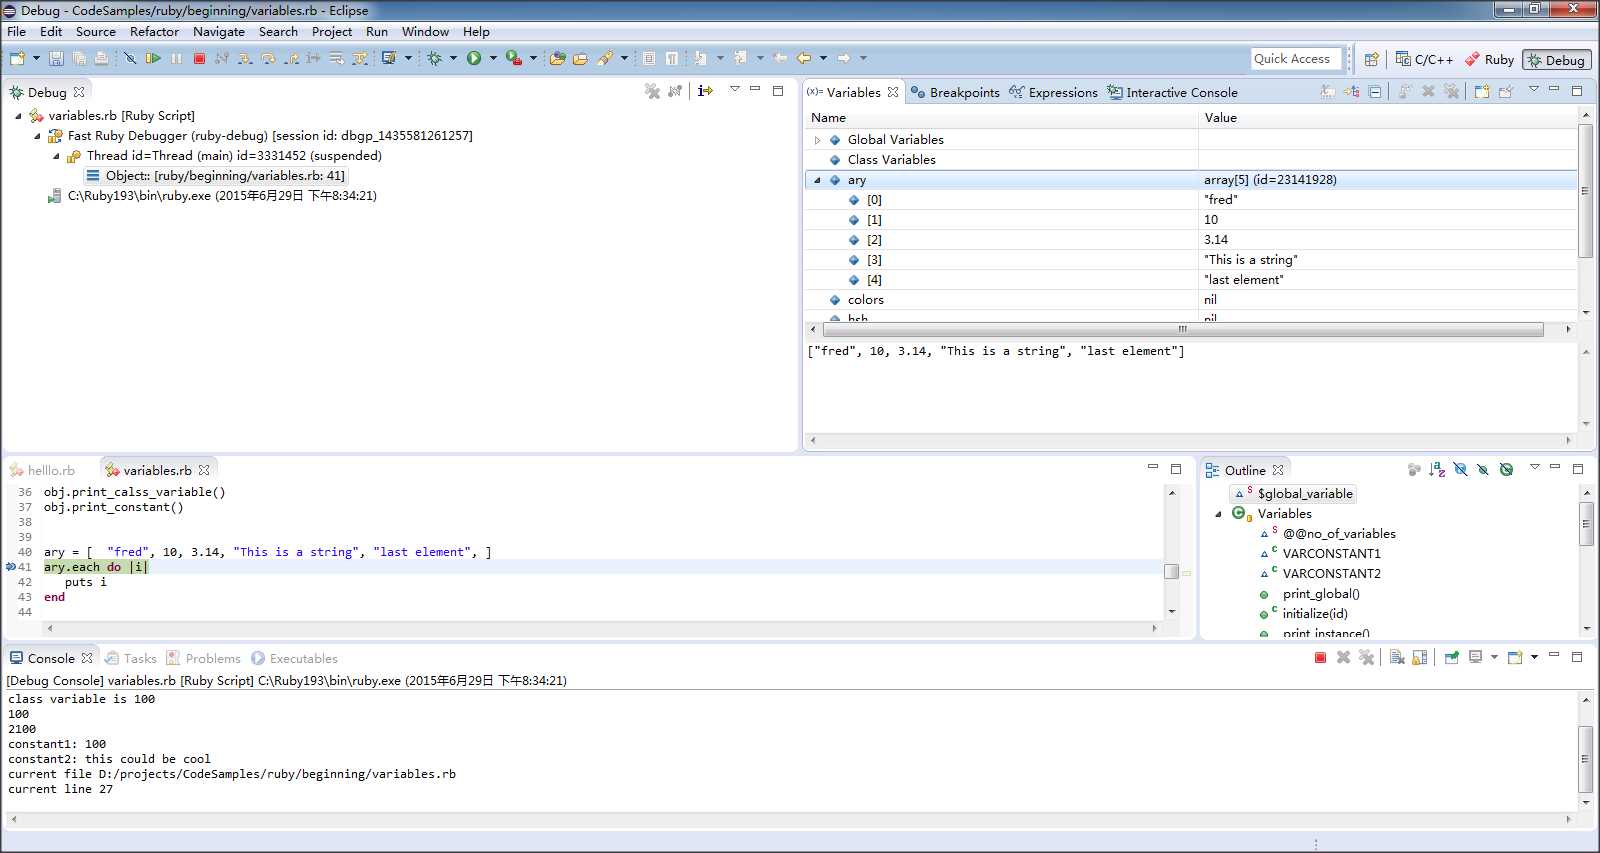Screen dimensions: 1600x853
Task: Click the green Run launch button icon
Action: pos(474,58)
